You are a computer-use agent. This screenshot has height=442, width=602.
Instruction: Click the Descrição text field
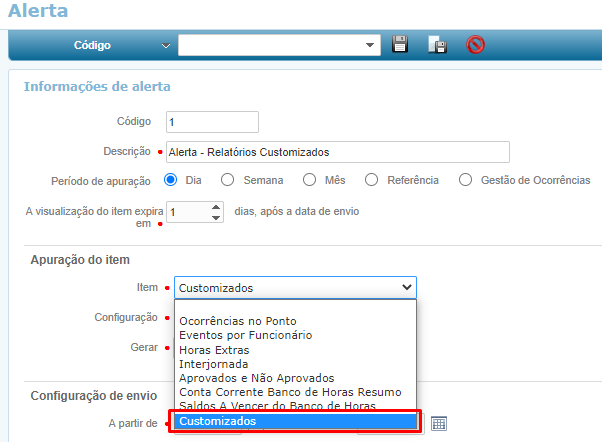338,152
